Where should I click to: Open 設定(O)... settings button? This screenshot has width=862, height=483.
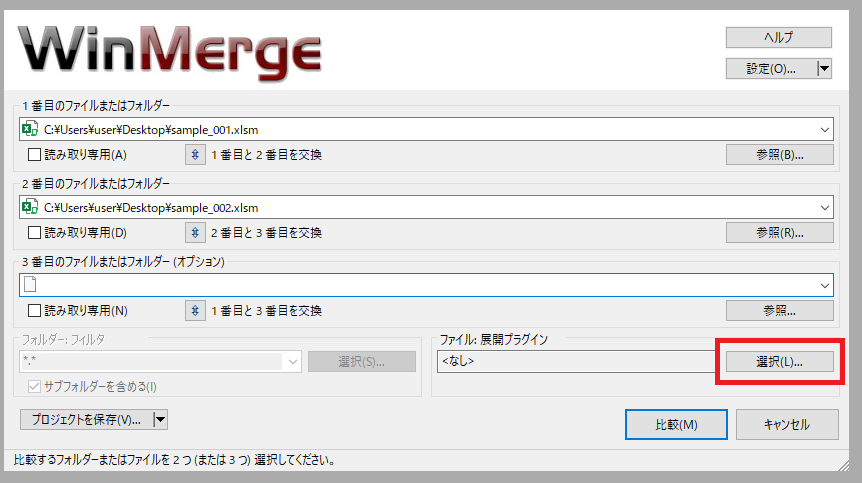[771, 69]
